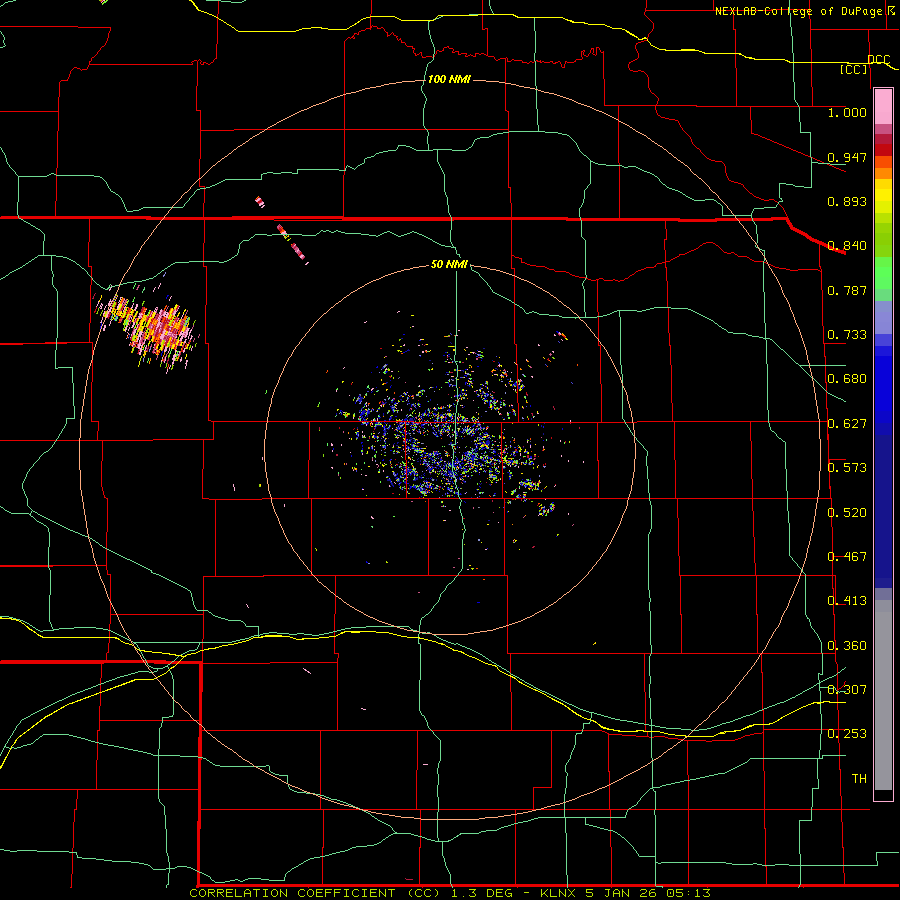
Task: Pick the orange swatch in the color scale
Action: (883, 173)
